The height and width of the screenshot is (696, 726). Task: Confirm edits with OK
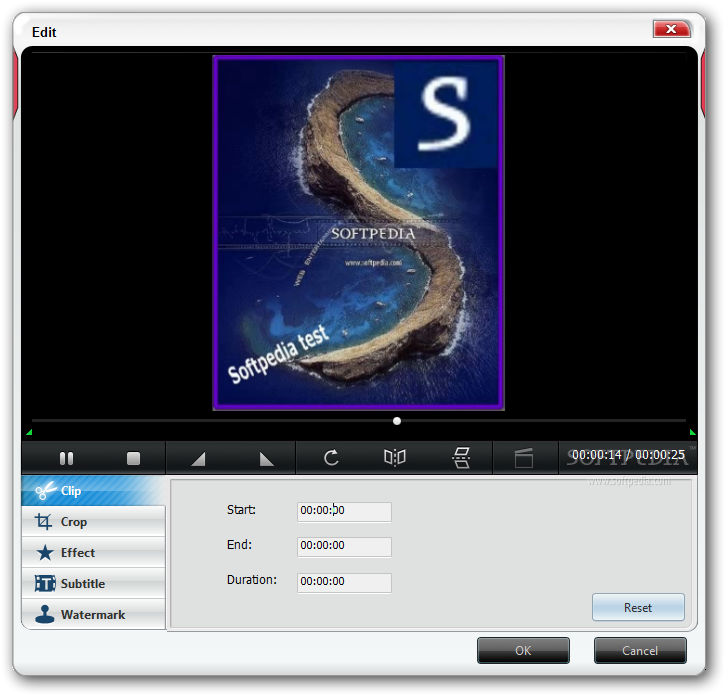[x=523, y=651]
